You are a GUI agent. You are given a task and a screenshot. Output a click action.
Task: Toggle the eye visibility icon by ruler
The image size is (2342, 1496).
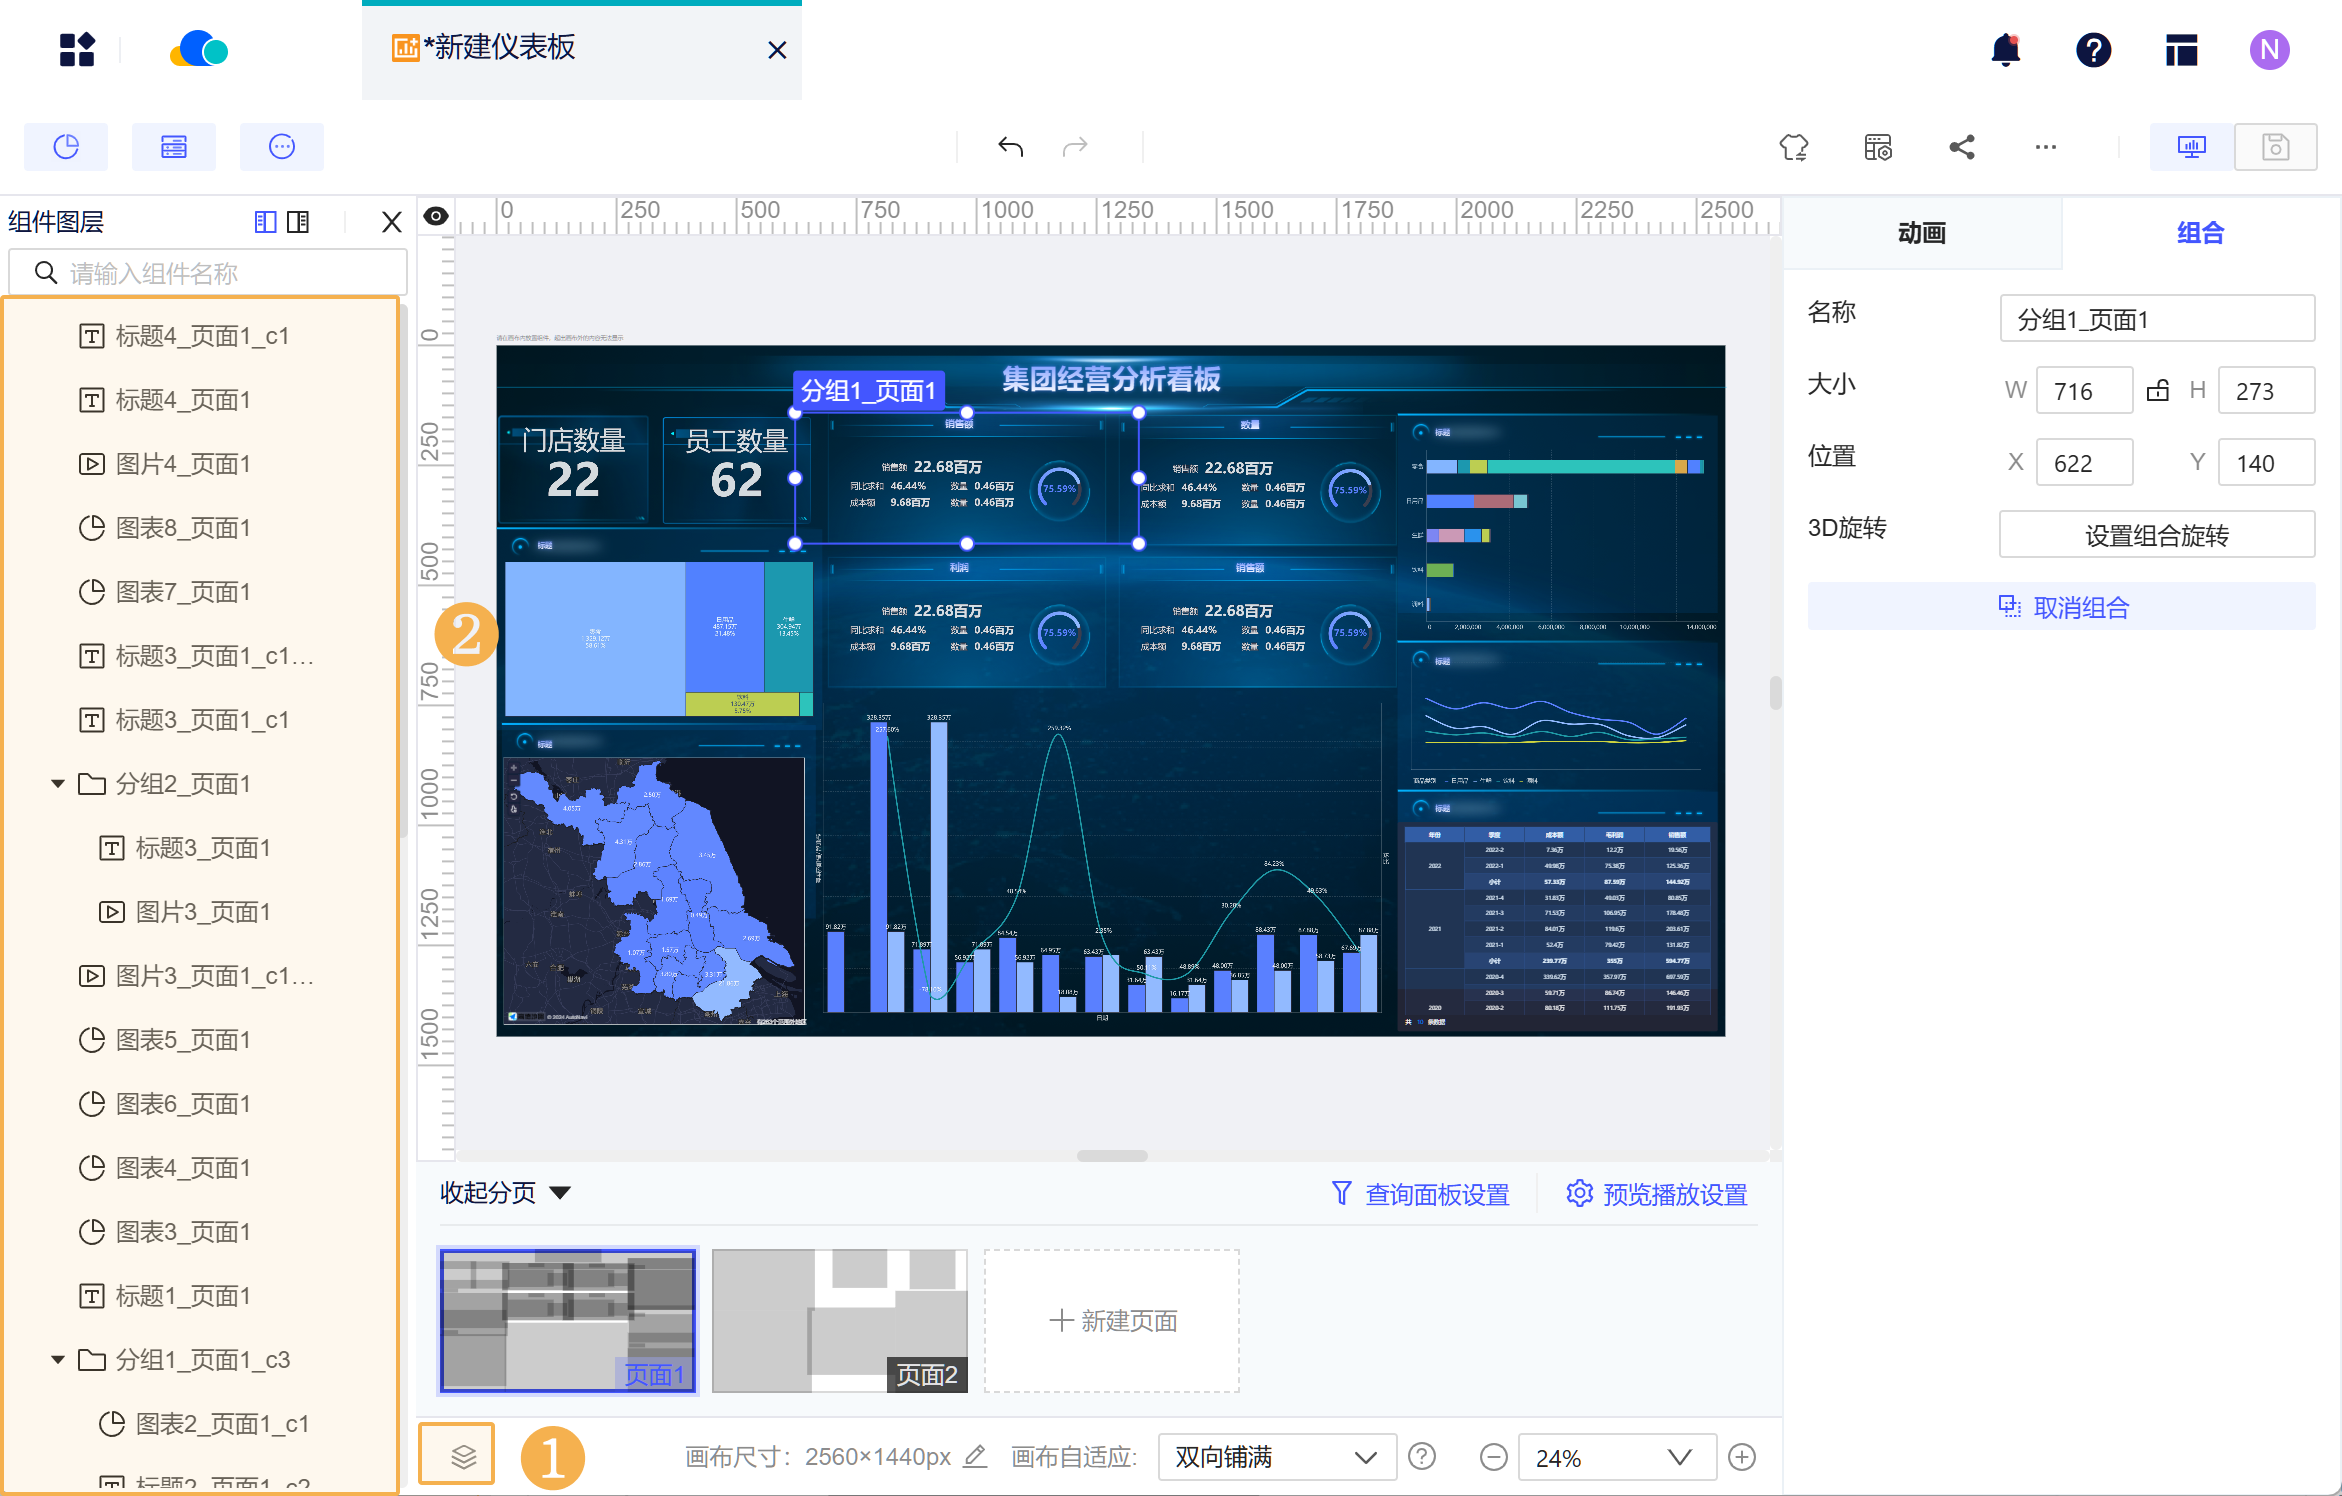pyautogui.click(x=436, y=216)
